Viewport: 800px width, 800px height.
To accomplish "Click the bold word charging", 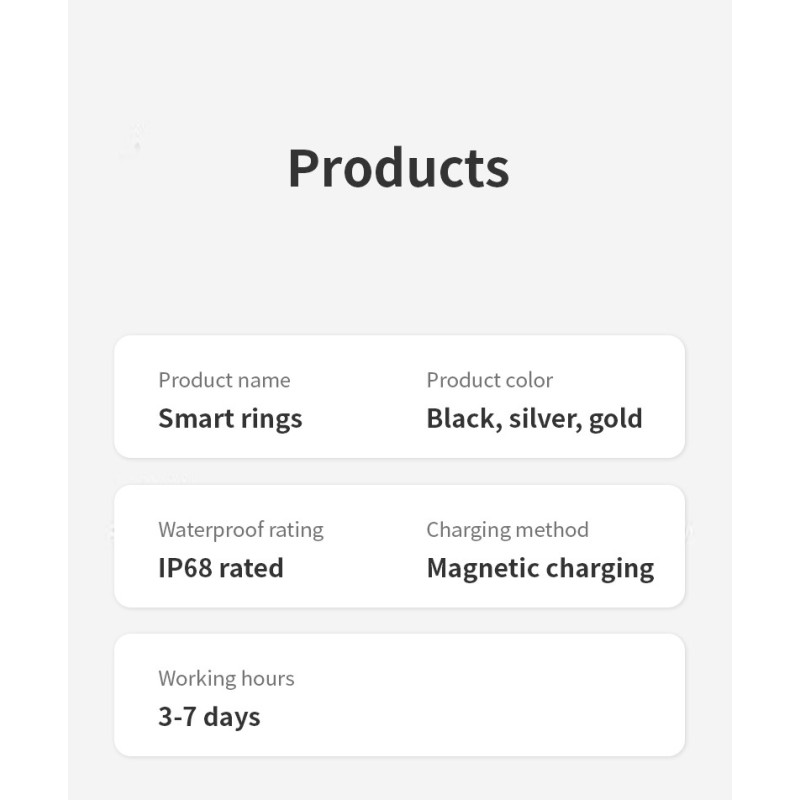I will 597,568.
